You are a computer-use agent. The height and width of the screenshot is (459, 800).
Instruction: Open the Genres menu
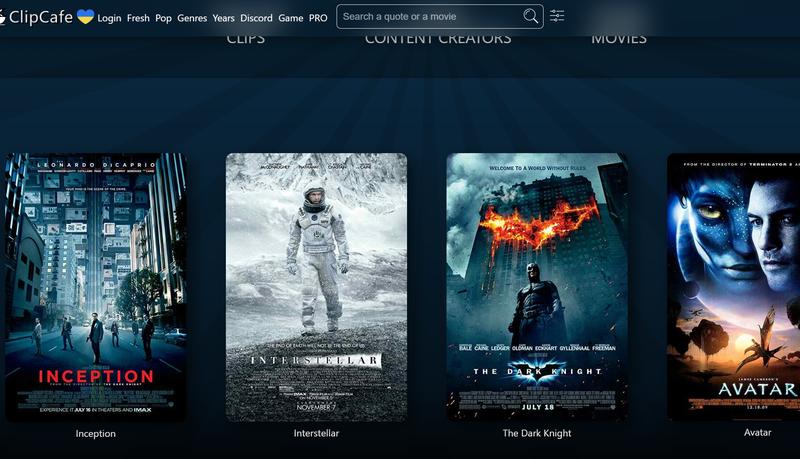click(x=192, y=18)
